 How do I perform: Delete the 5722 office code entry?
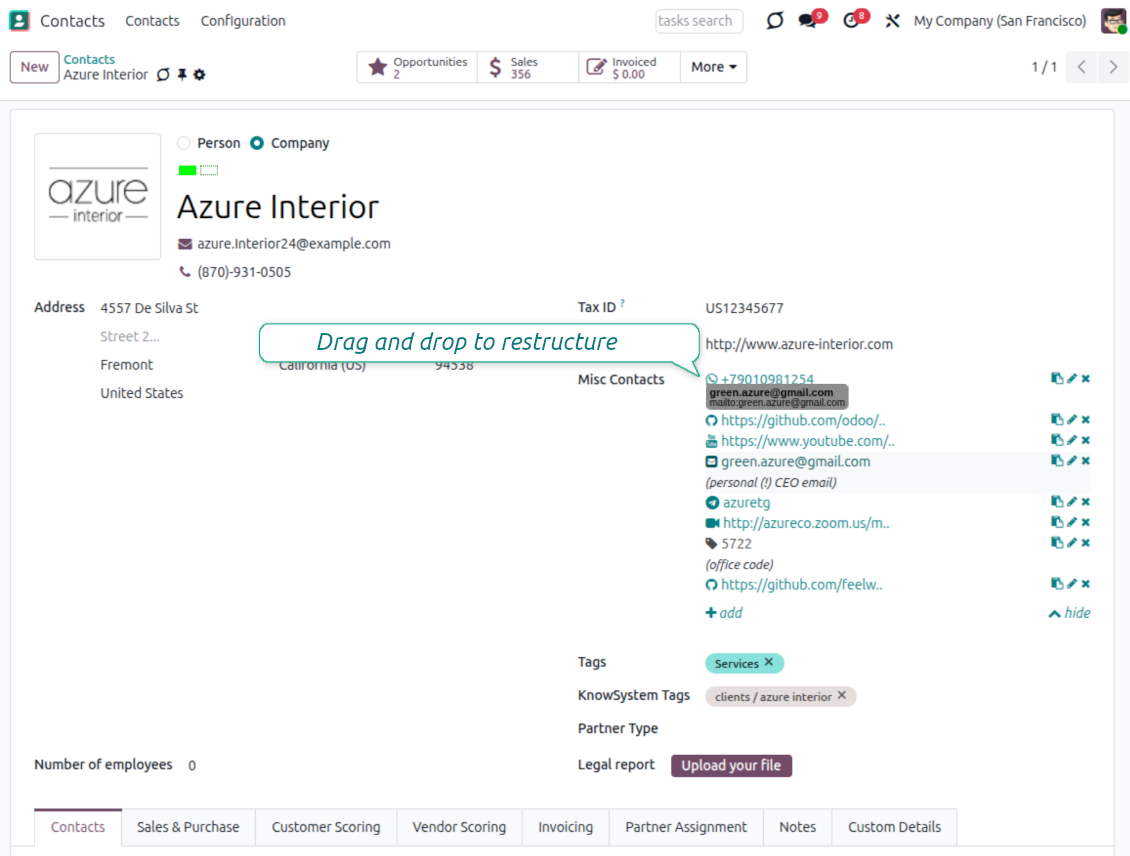[1086, 544]
